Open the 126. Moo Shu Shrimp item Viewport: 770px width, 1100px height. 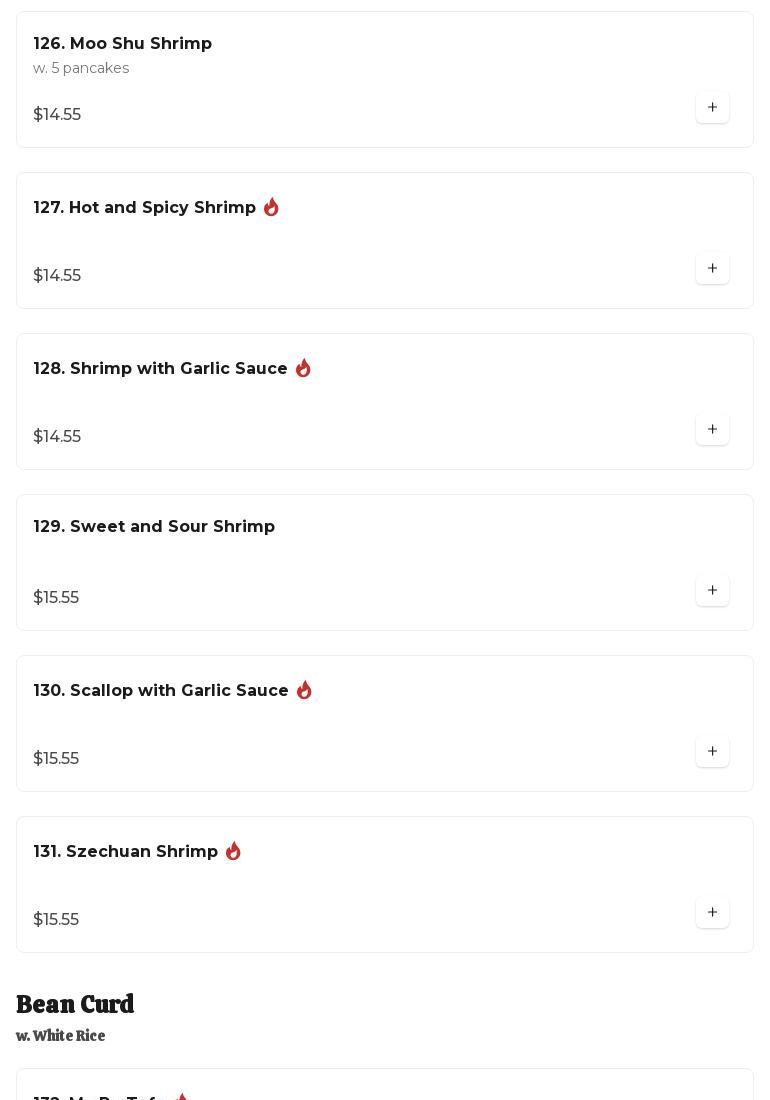coord(122,44)
